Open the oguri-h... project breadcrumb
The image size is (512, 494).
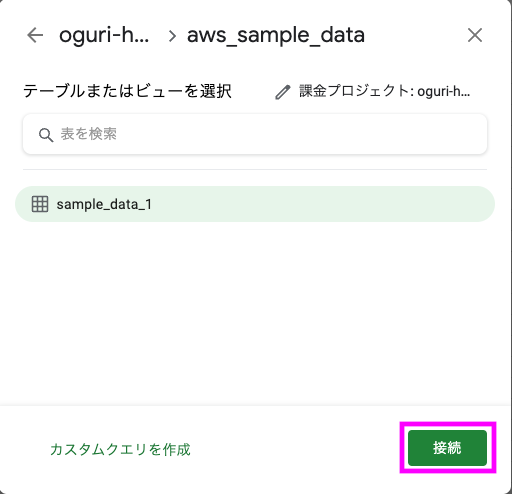click(x=104, y=35)
